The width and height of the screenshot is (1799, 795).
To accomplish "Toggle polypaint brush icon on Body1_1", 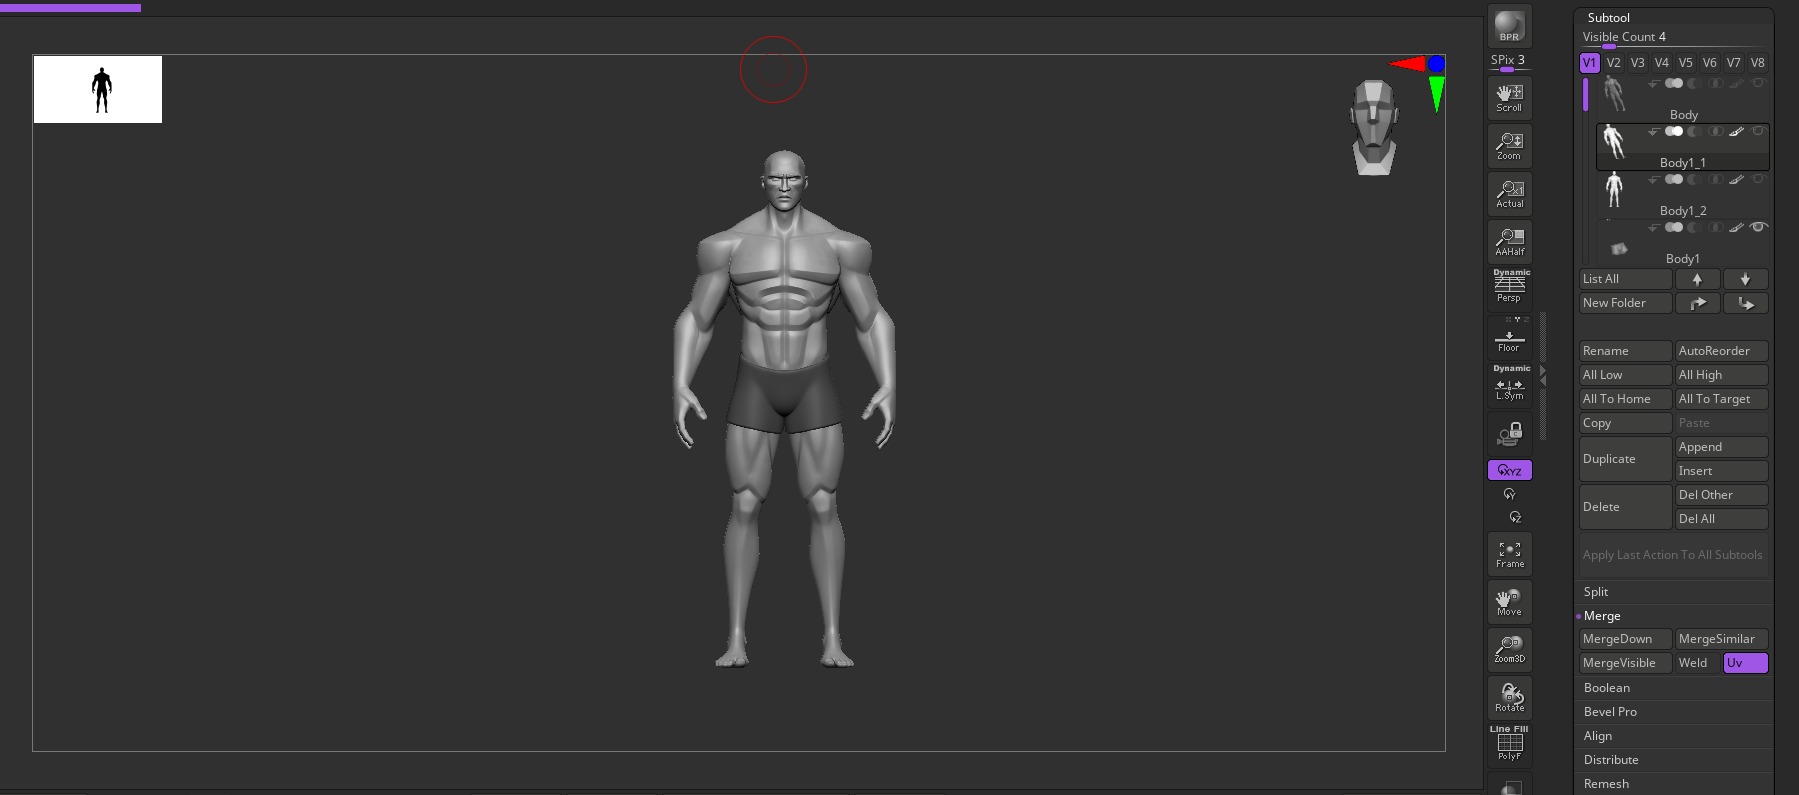I will pos(1737,131).
